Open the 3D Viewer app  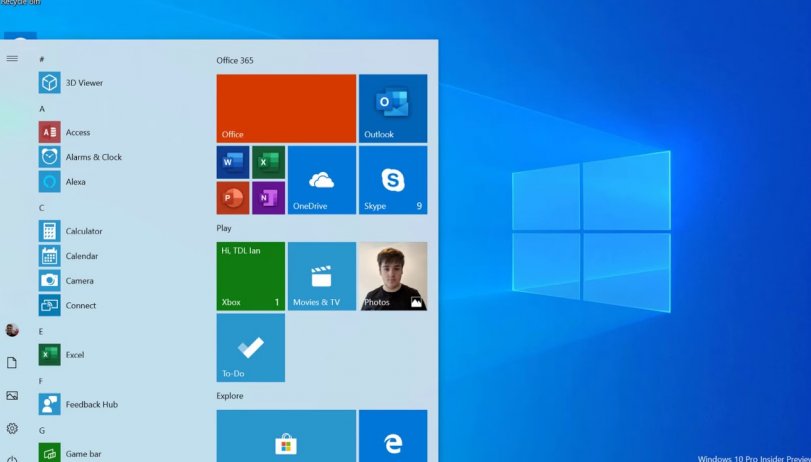point(71,83)
